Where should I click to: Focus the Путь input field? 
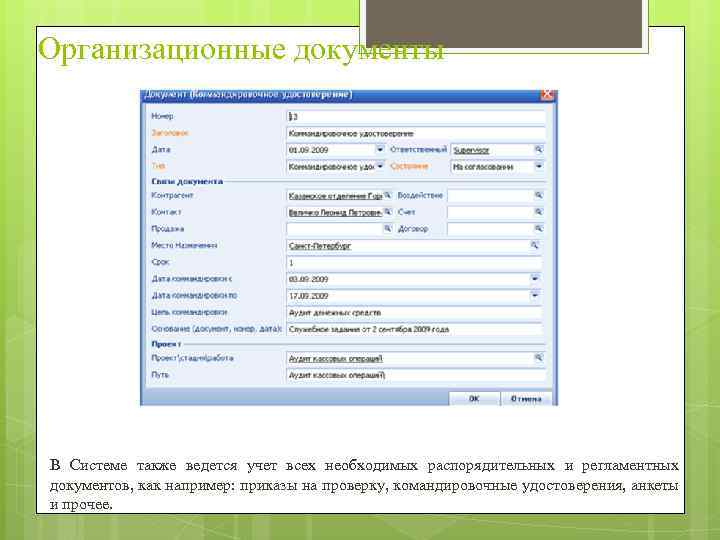(x=416, y=375)
